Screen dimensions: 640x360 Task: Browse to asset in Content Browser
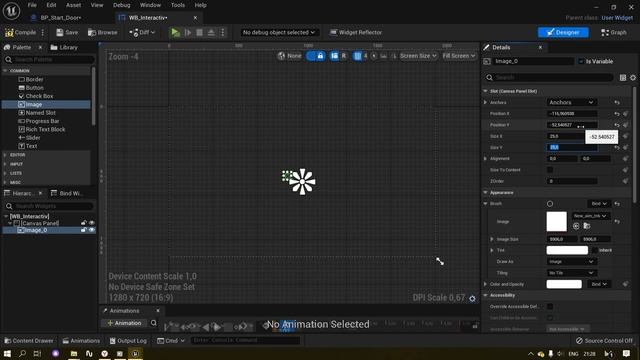point(102,32)
